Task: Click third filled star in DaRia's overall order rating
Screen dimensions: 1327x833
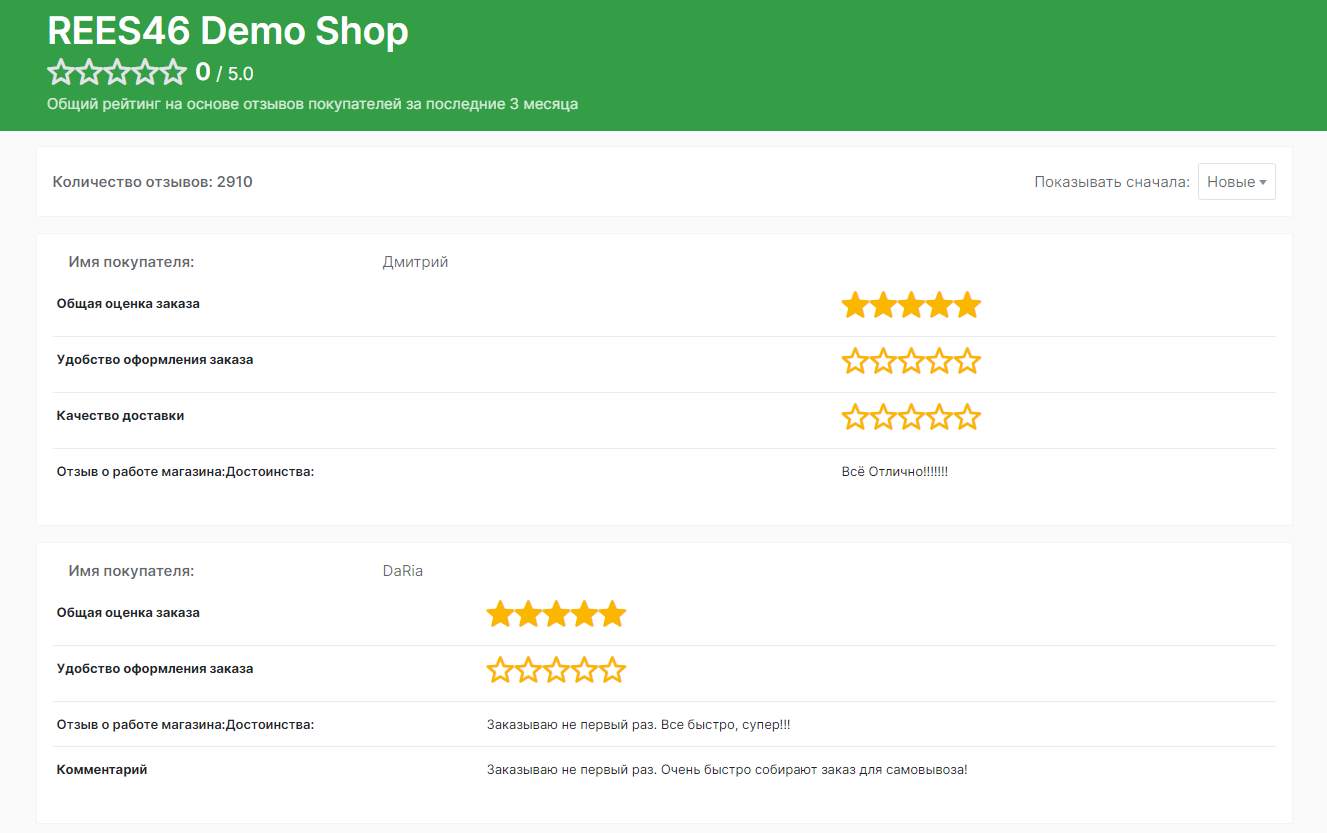Action: click(556, 615)
